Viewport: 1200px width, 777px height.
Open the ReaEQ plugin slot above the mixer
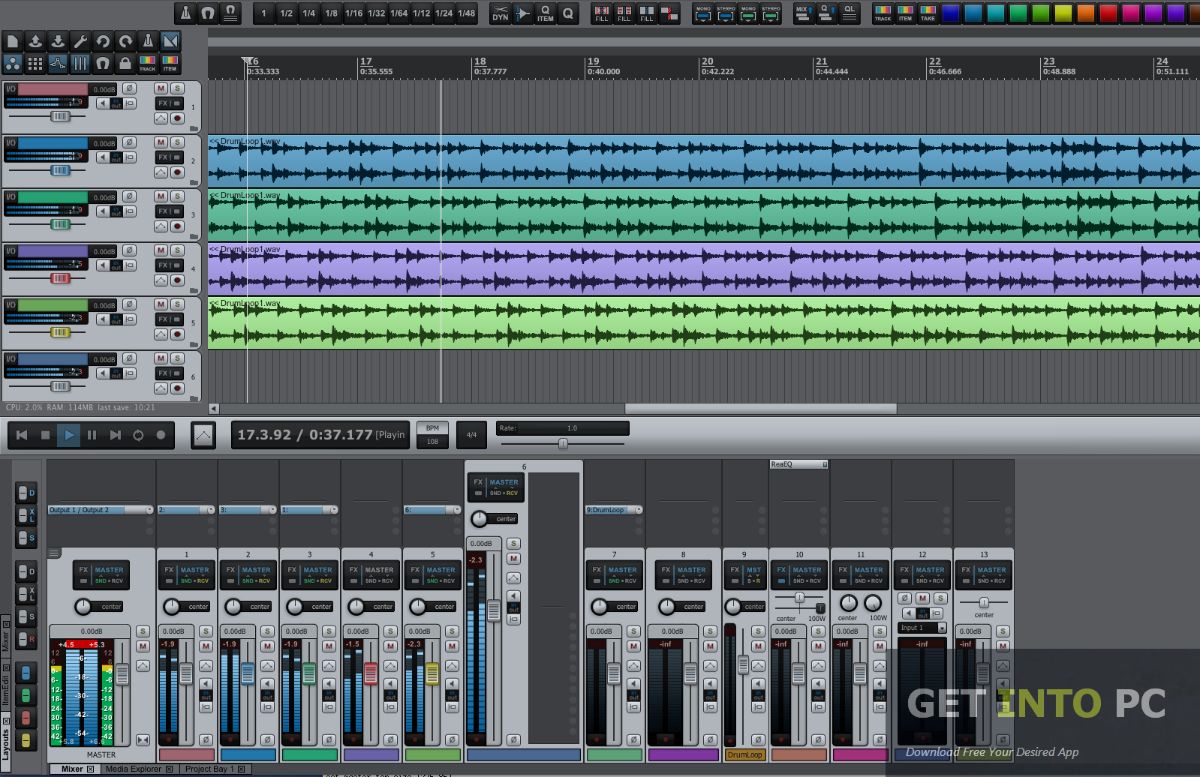pos(798,463)
